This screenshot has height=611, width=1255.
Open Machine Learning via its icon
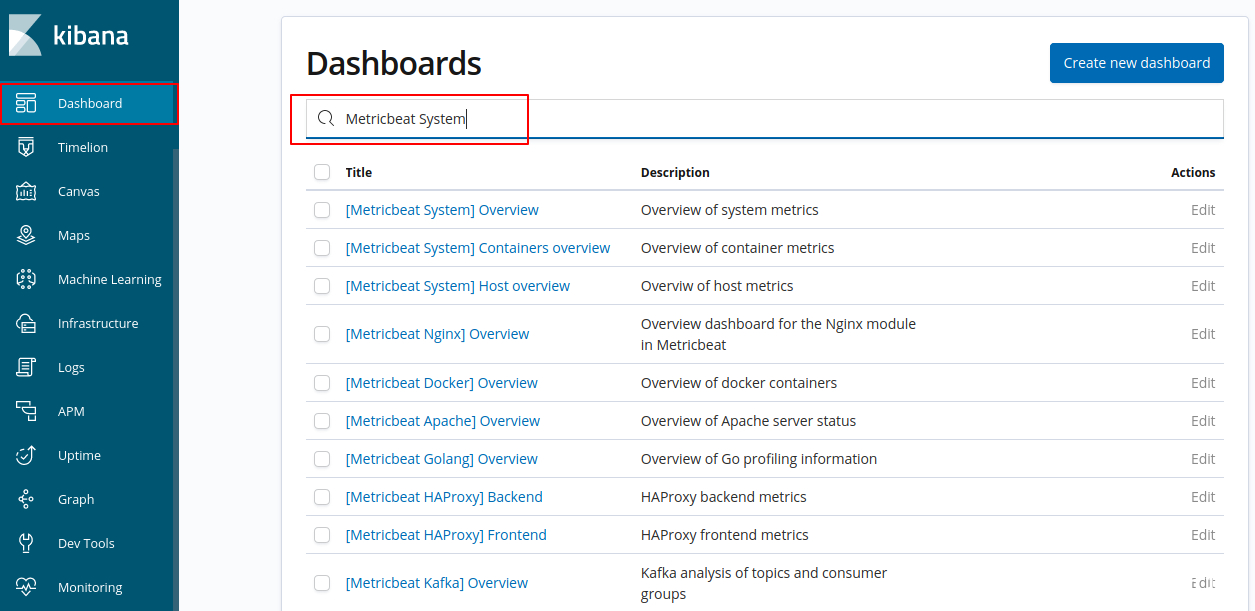[x=26, y=279]
